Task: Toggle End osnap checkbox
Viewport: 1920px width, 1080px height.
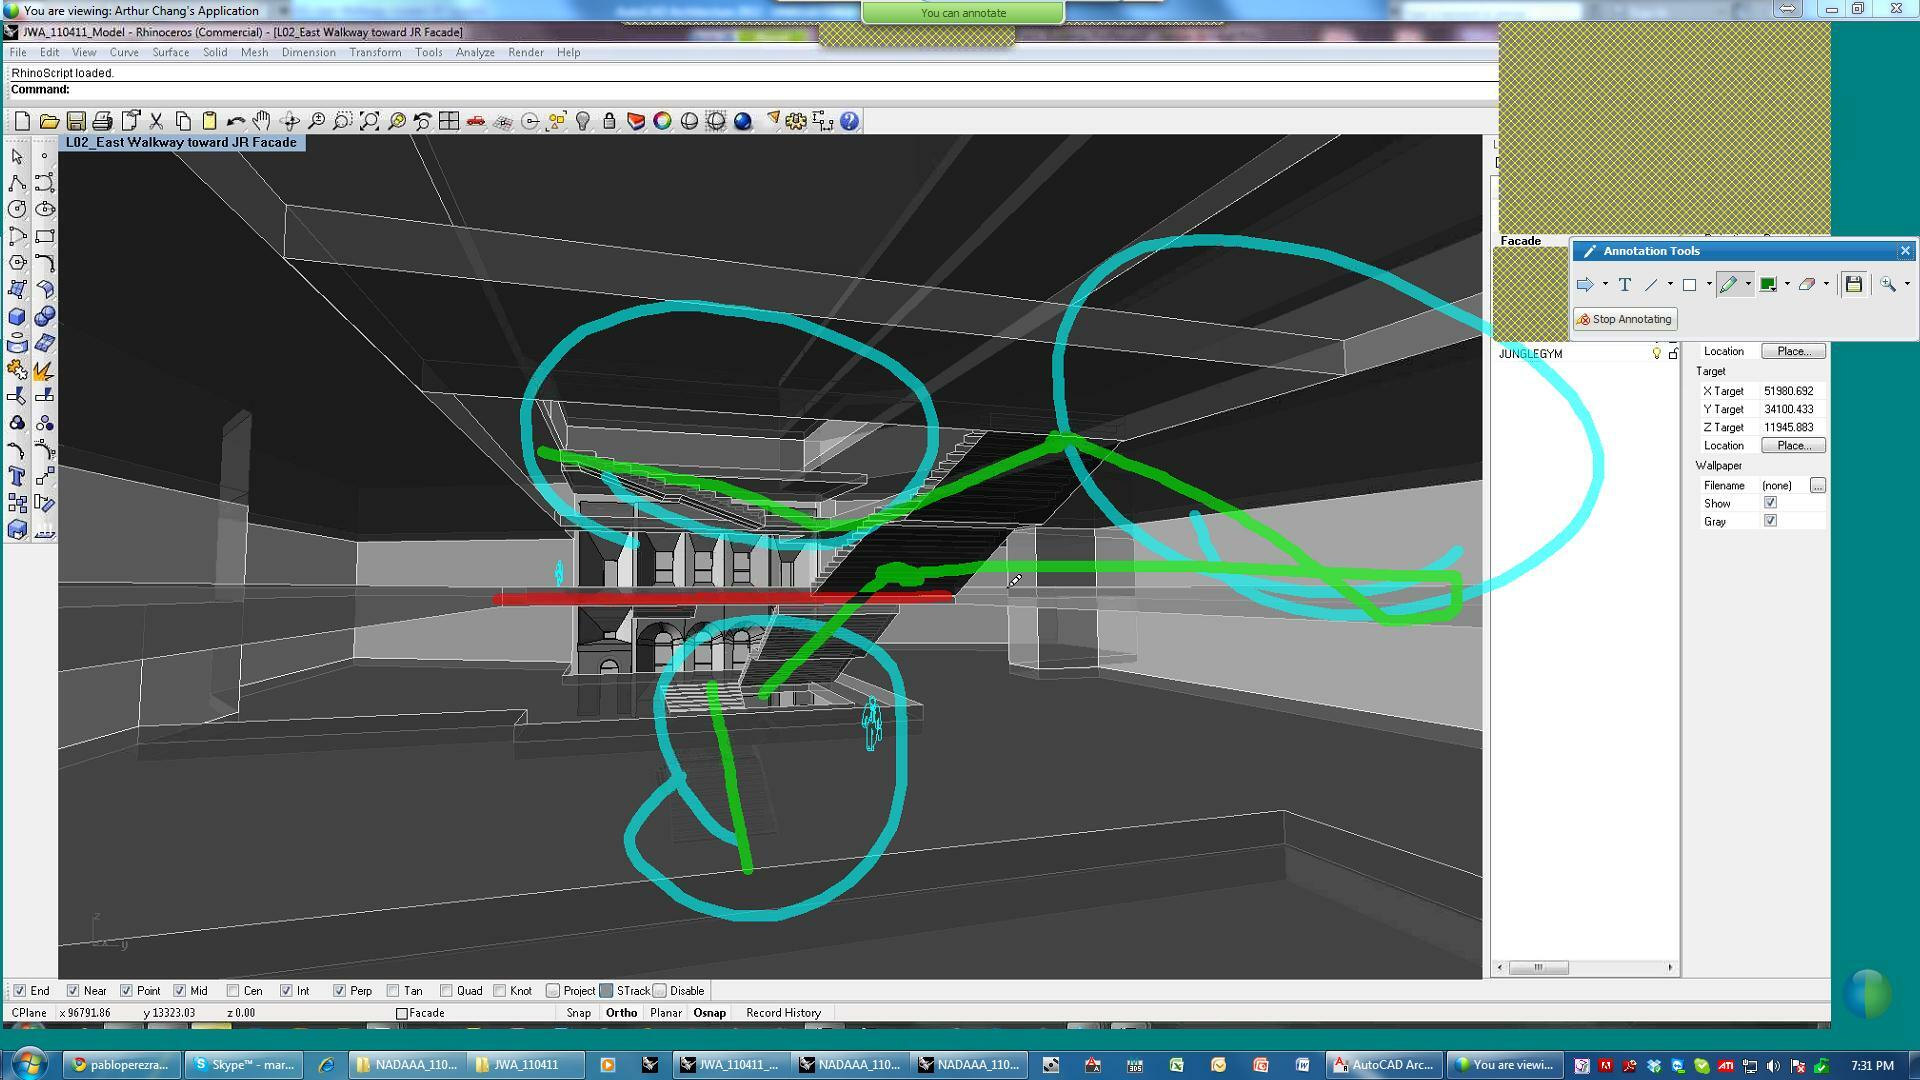Action: pyautogui.click(x=19, y=991)
